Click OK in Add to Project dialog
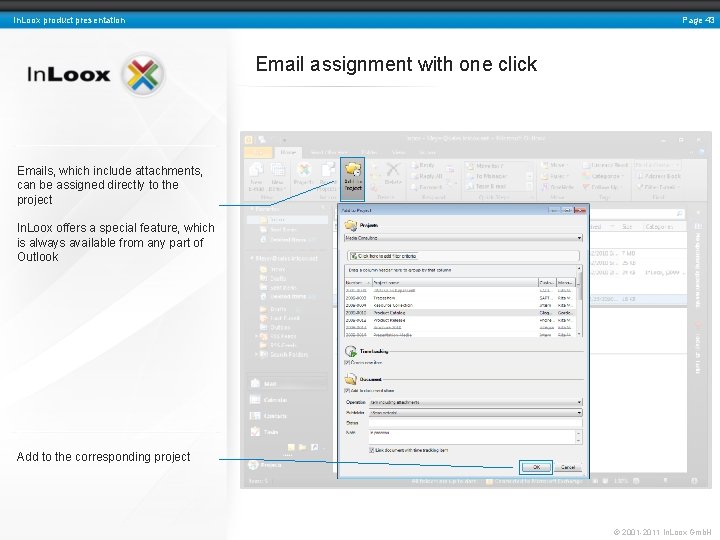This screenshot has height=540, width=720. [x=535, y=467]
